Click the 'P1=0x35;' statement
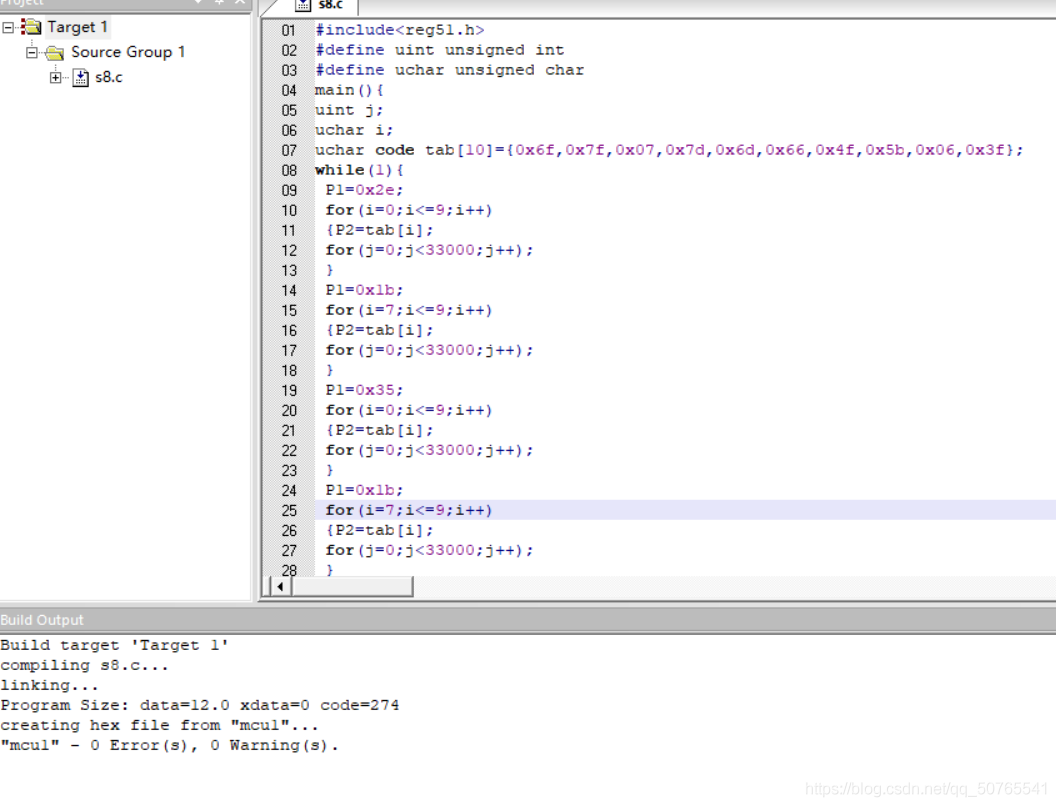The height and width of the screenshot is (807, 1056). pyautogui.click(x=364, y=390)
